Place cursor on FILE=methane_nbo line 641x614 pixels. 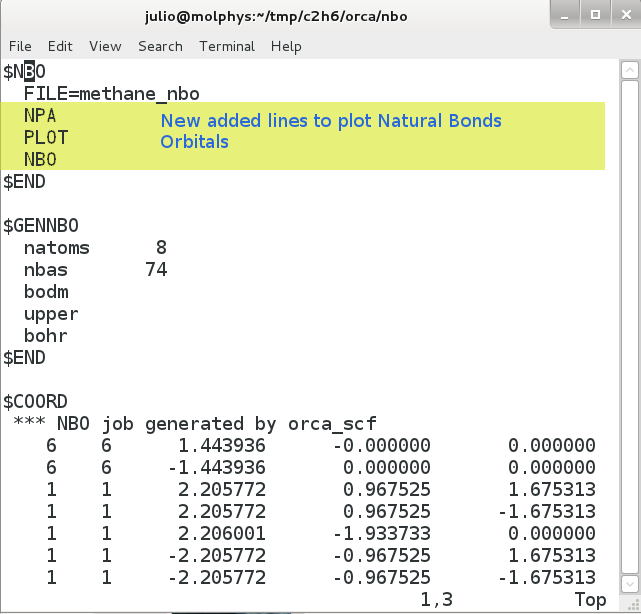[x=112, y=94]
